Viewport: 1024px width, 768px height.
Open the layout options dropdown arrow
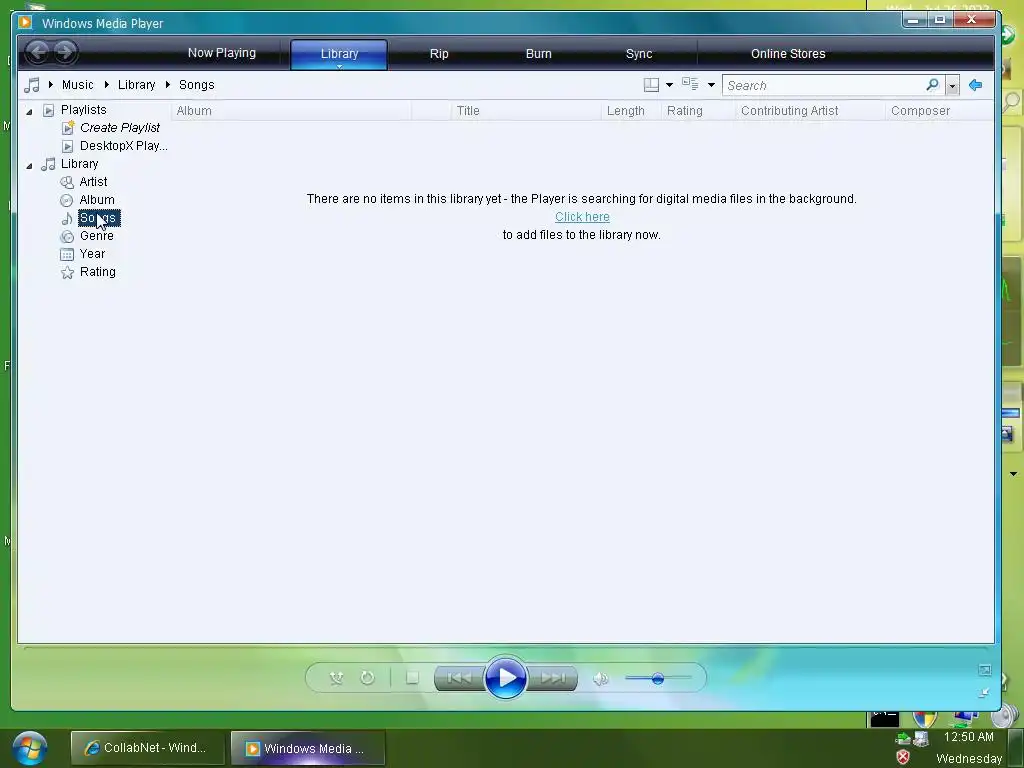click(669, 85)
